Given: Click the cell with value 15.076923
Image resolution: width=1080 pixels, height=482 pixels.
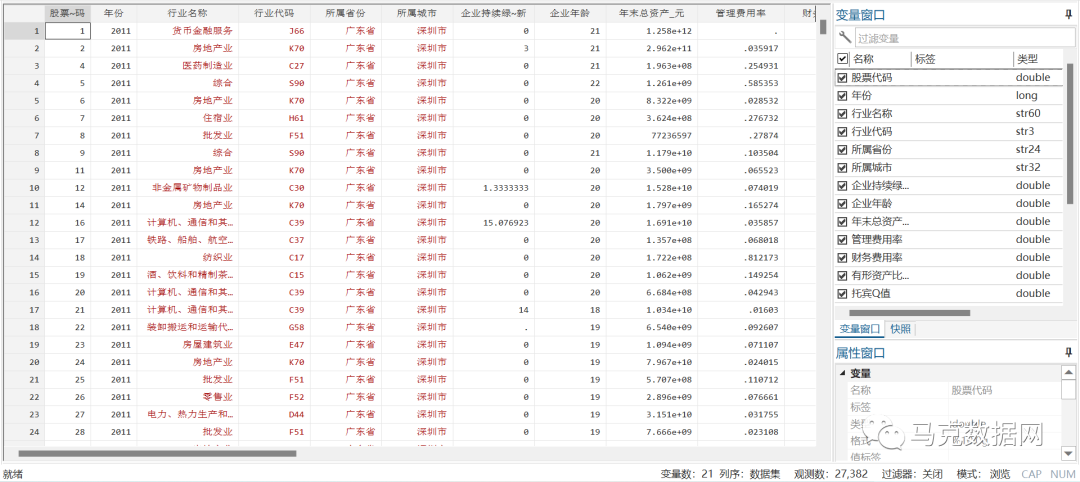Looking at the screenshot, I should click(493, 222).
